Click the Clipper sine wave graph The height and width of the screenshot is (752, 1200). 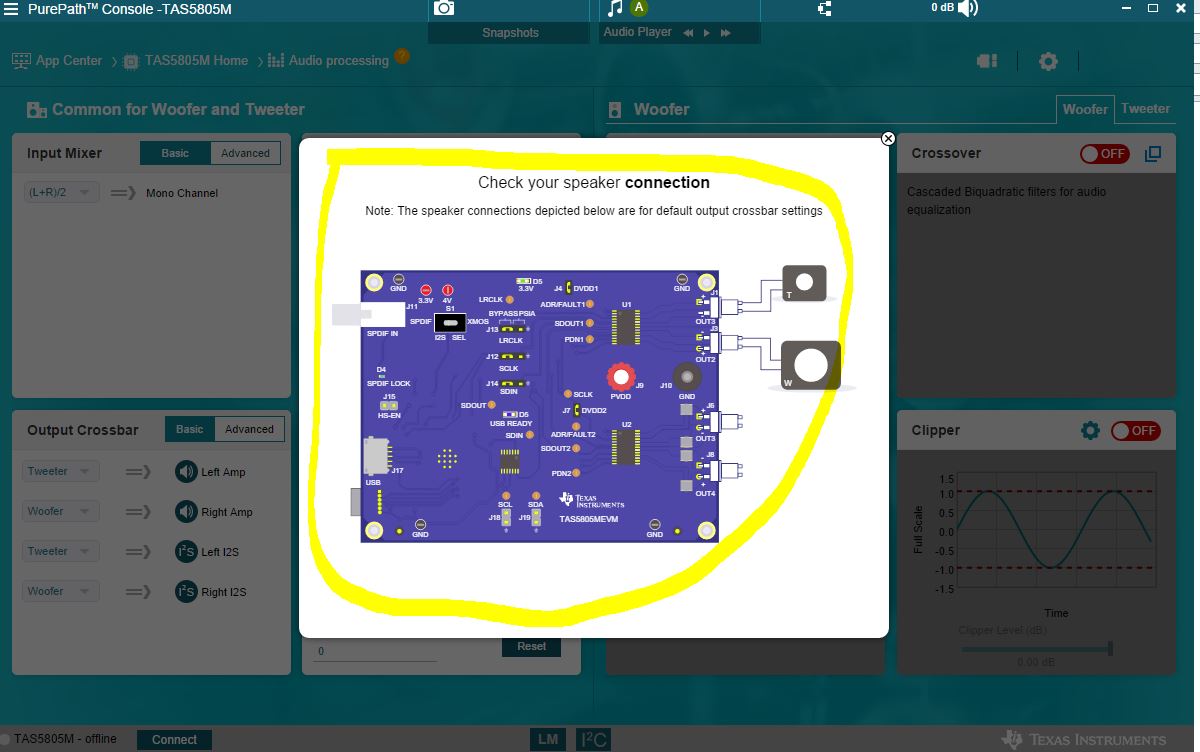[1055, 532]
